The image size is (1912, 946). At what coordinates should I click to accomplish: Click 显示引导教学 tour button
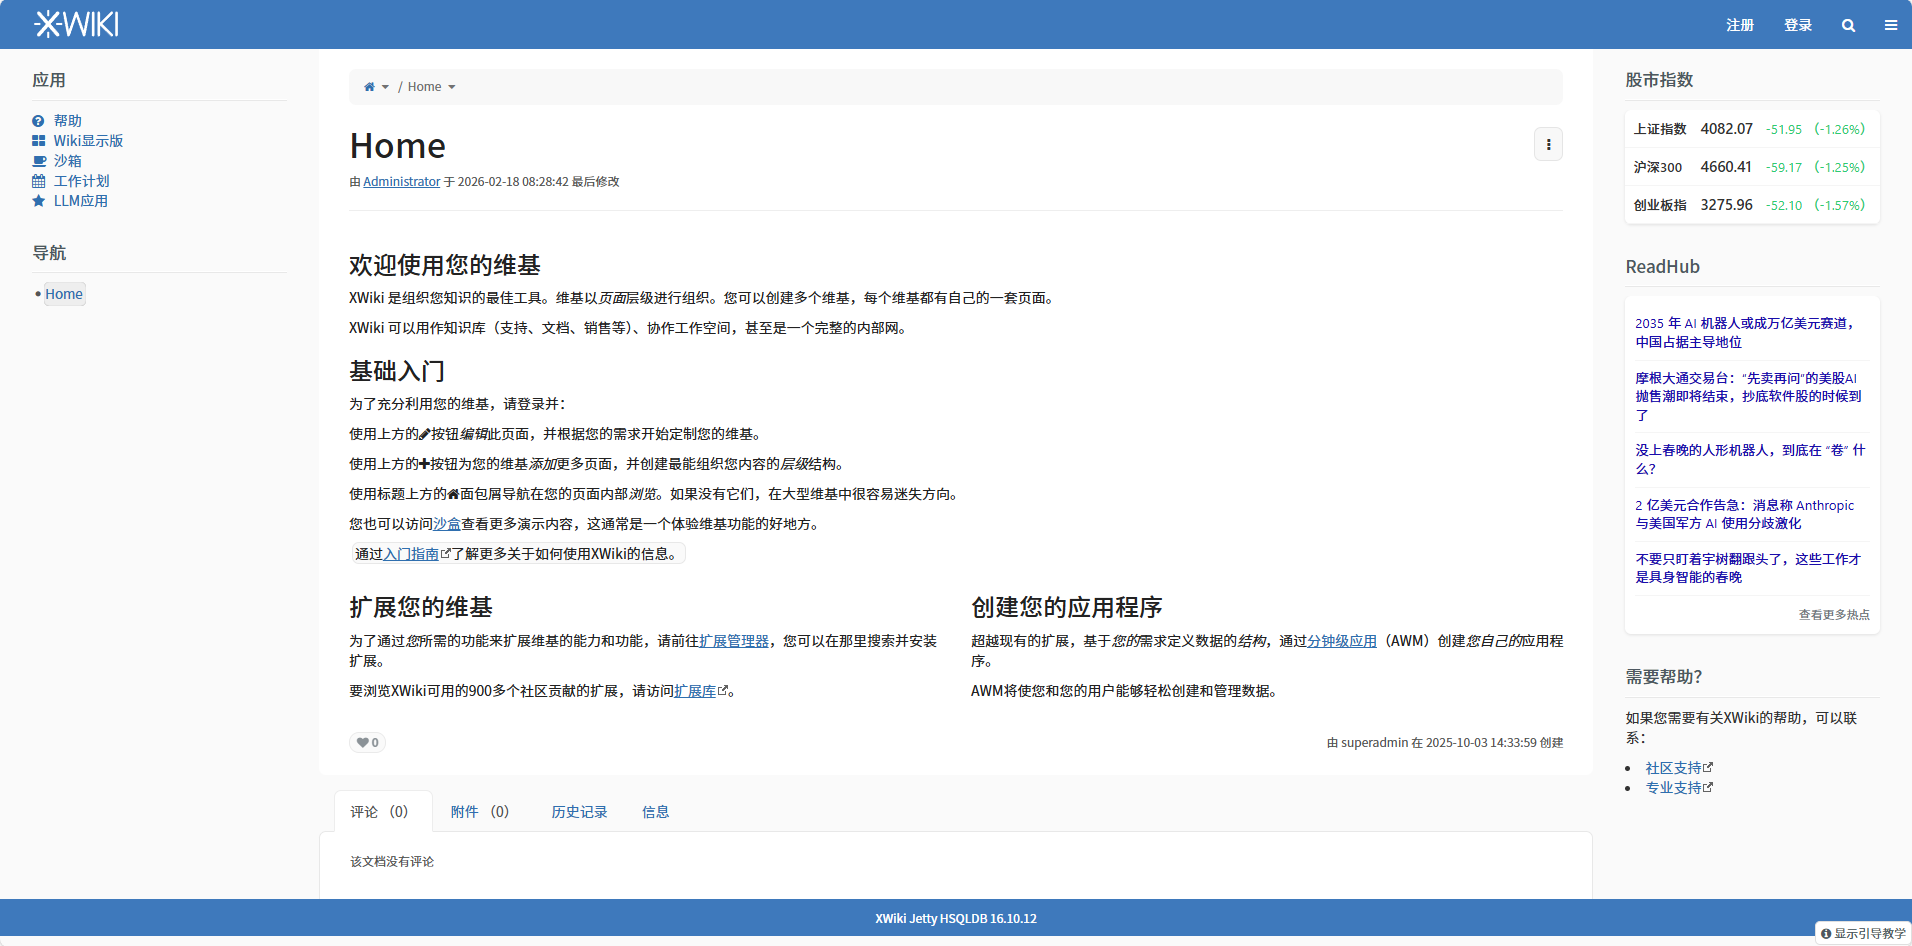click(1863, 933)
